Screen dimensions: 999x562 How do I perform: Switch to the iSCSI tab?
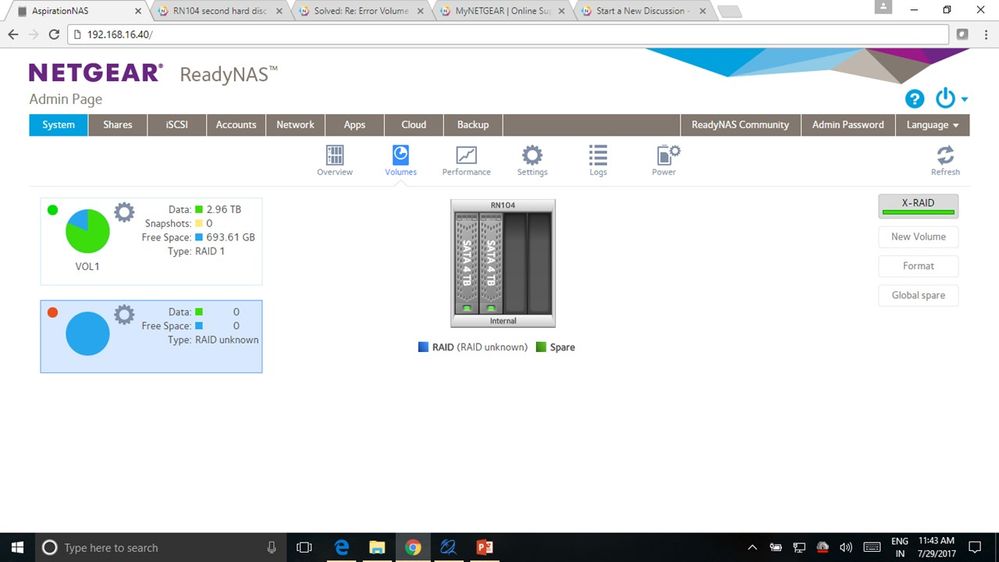tap(177, 125)
